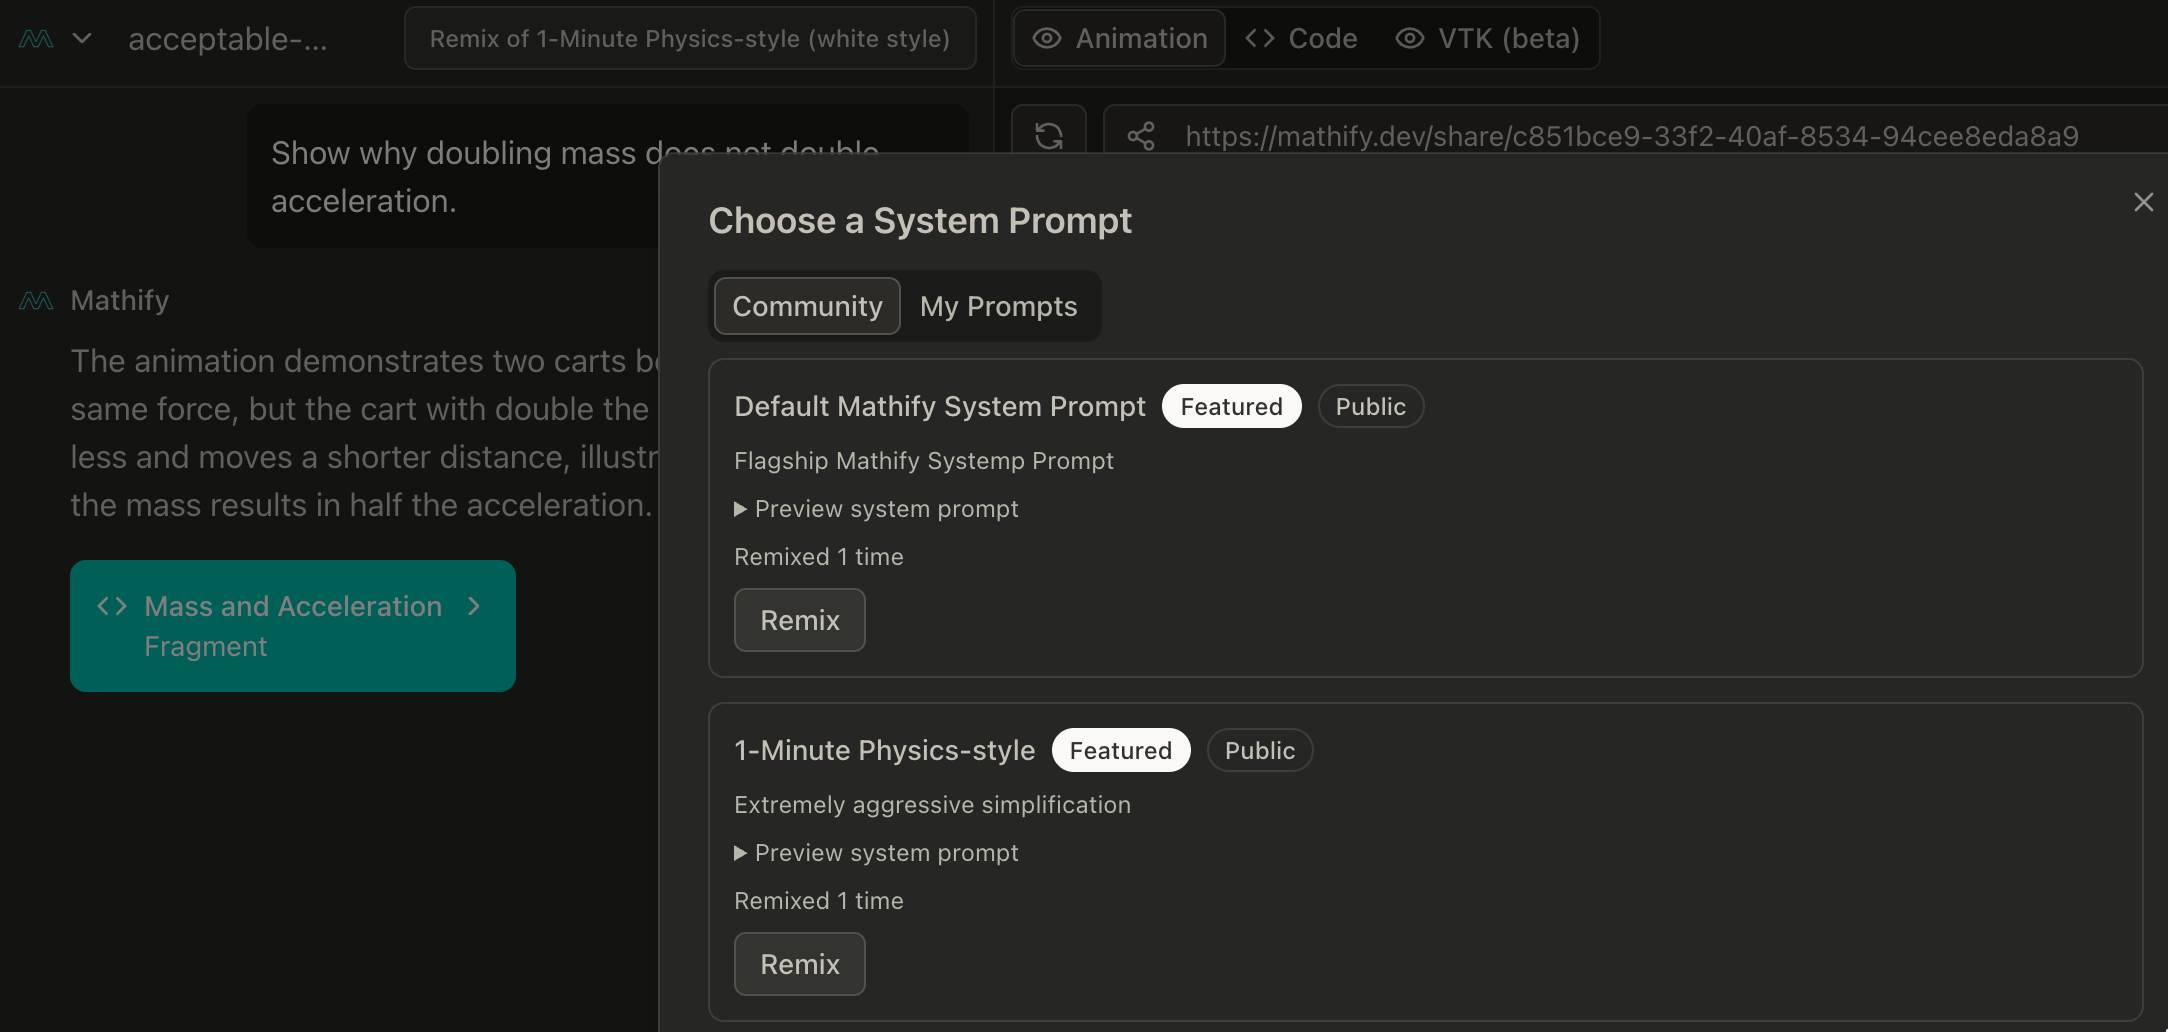2168x1032 pixels.
Task: Remix the Default Mathify System Prompt
Action: tap(799, 620)
